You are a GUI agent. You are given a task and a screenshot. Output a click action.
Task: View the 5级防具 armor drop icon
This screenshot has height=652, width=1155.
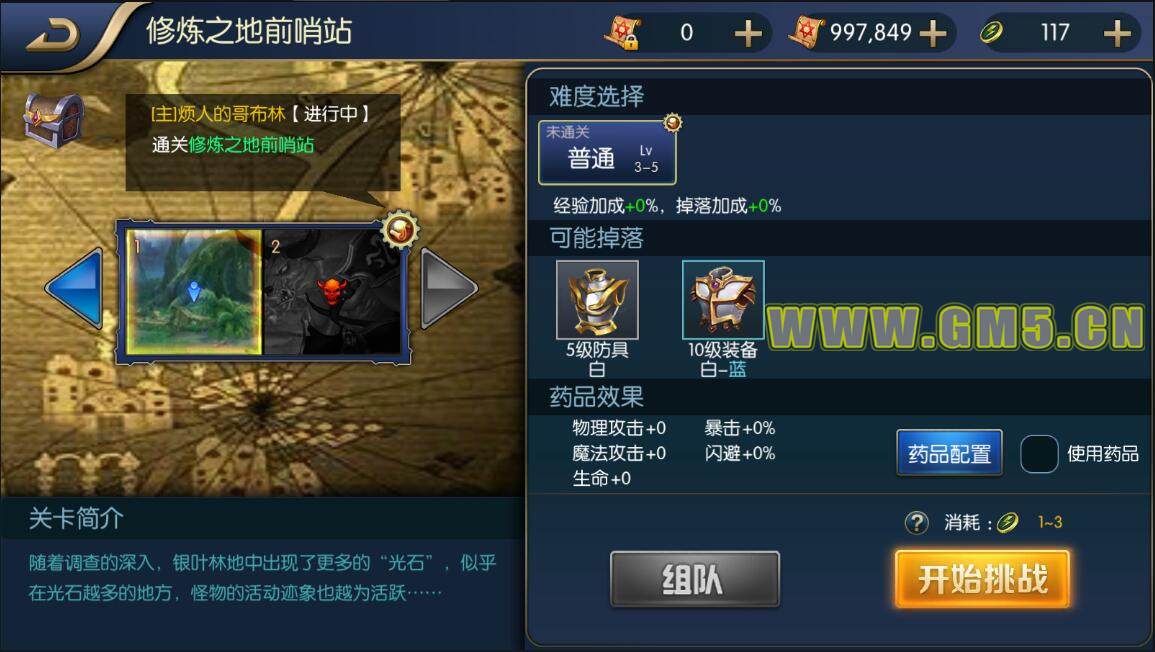[597, 299]
